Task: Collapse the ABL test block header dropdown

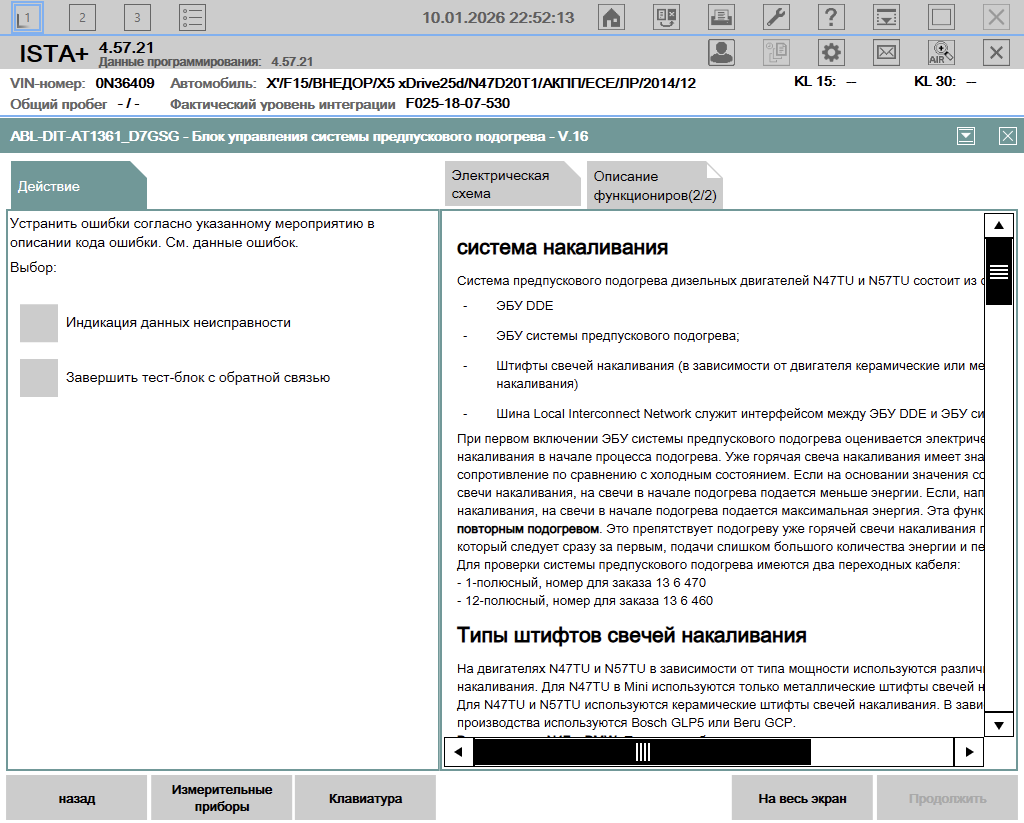Action: click(x=965, y=136)
